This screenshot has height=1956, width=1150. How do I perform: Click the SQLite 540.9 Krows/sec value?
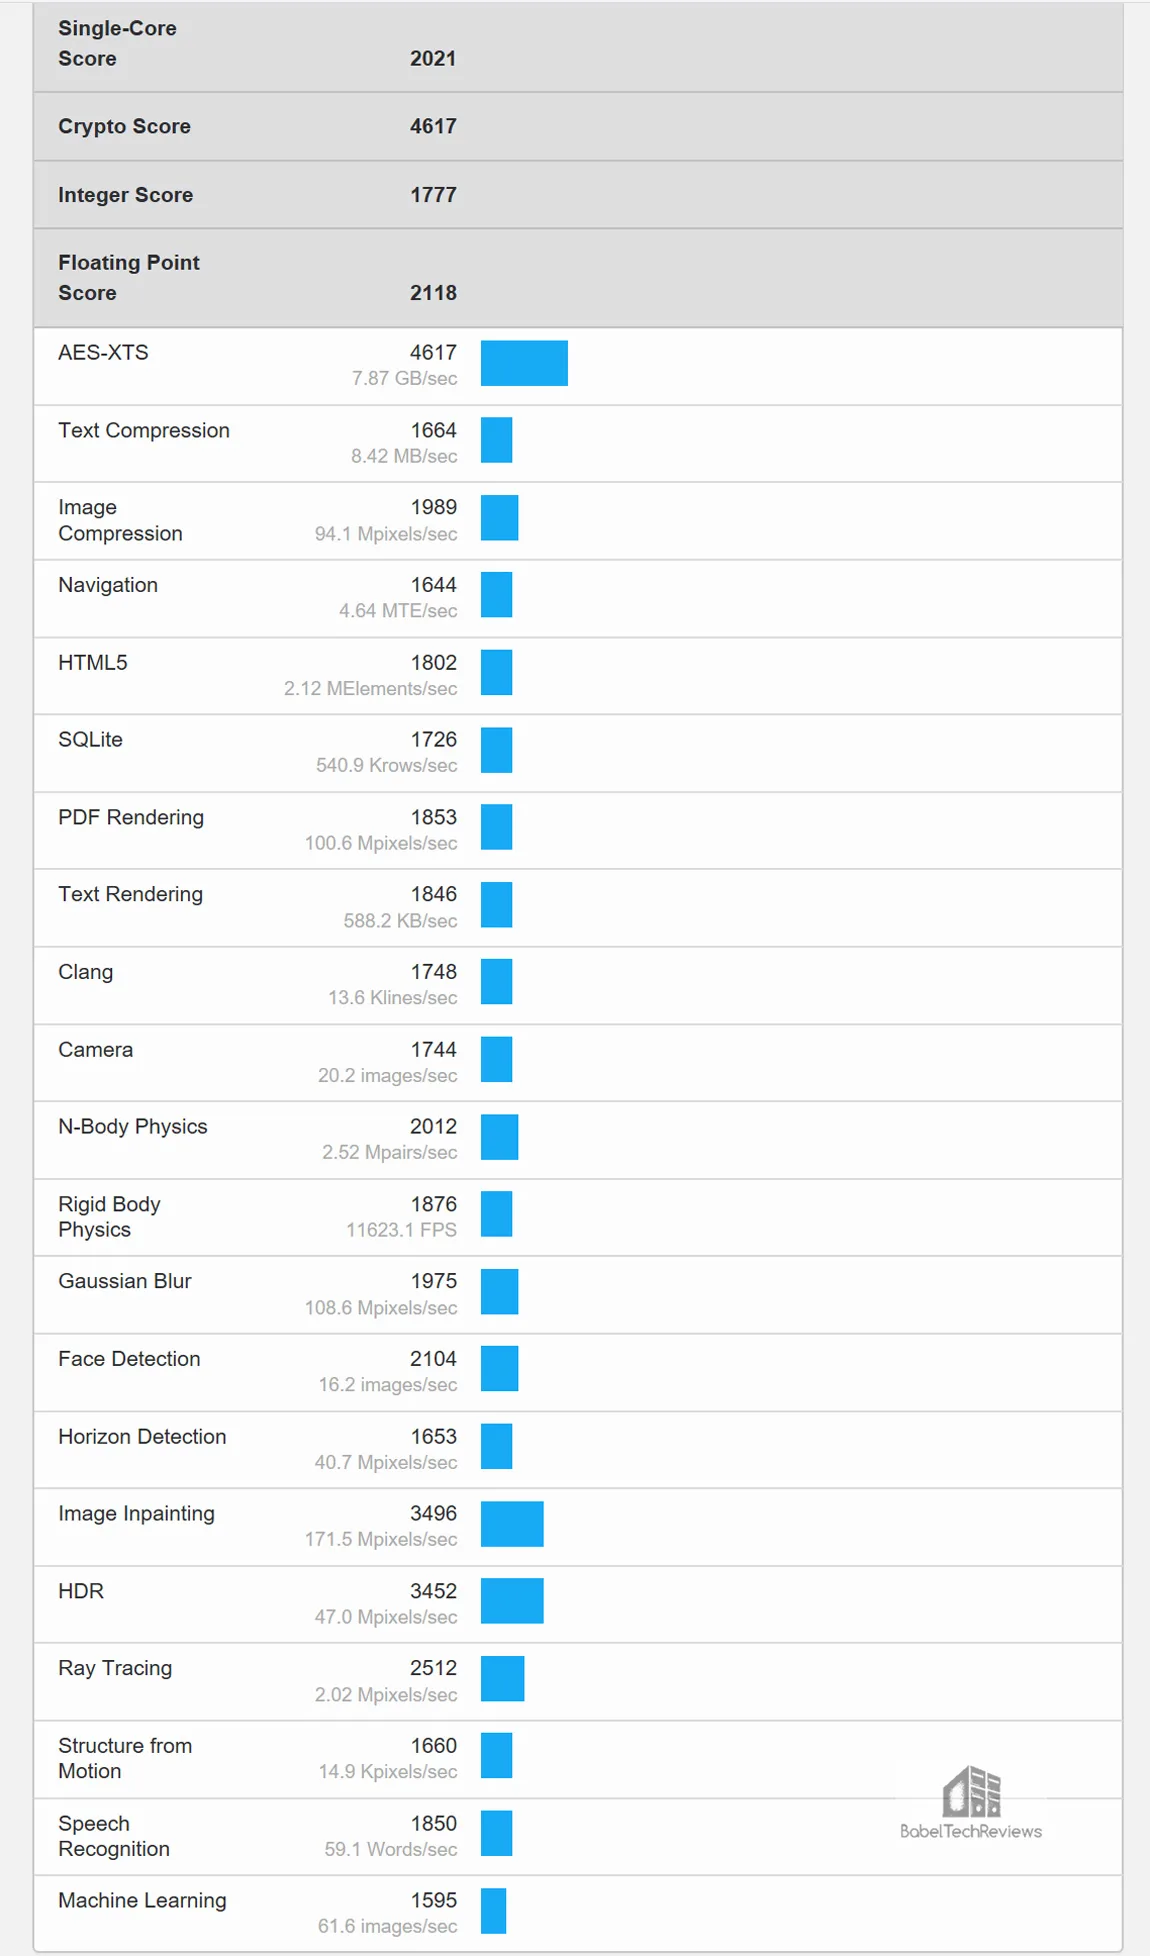coord(387,766)
